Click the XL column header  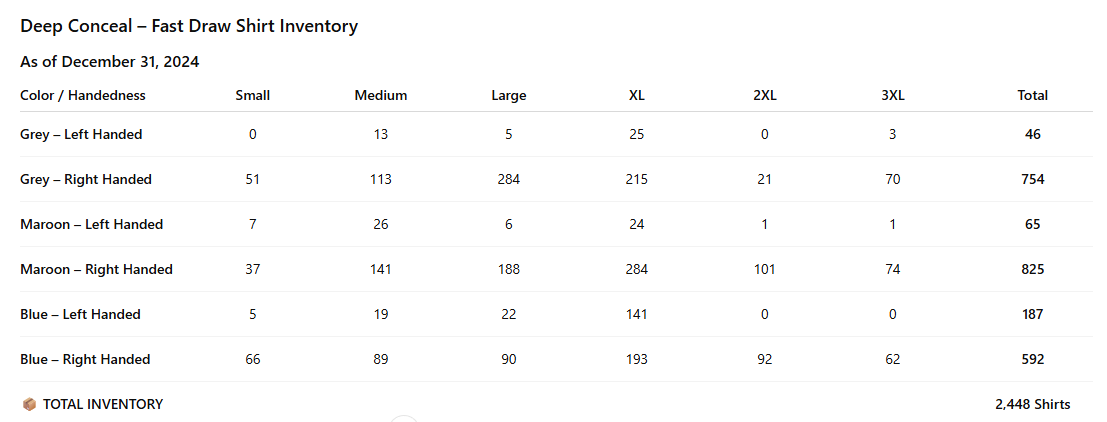[x=637, y=96]
